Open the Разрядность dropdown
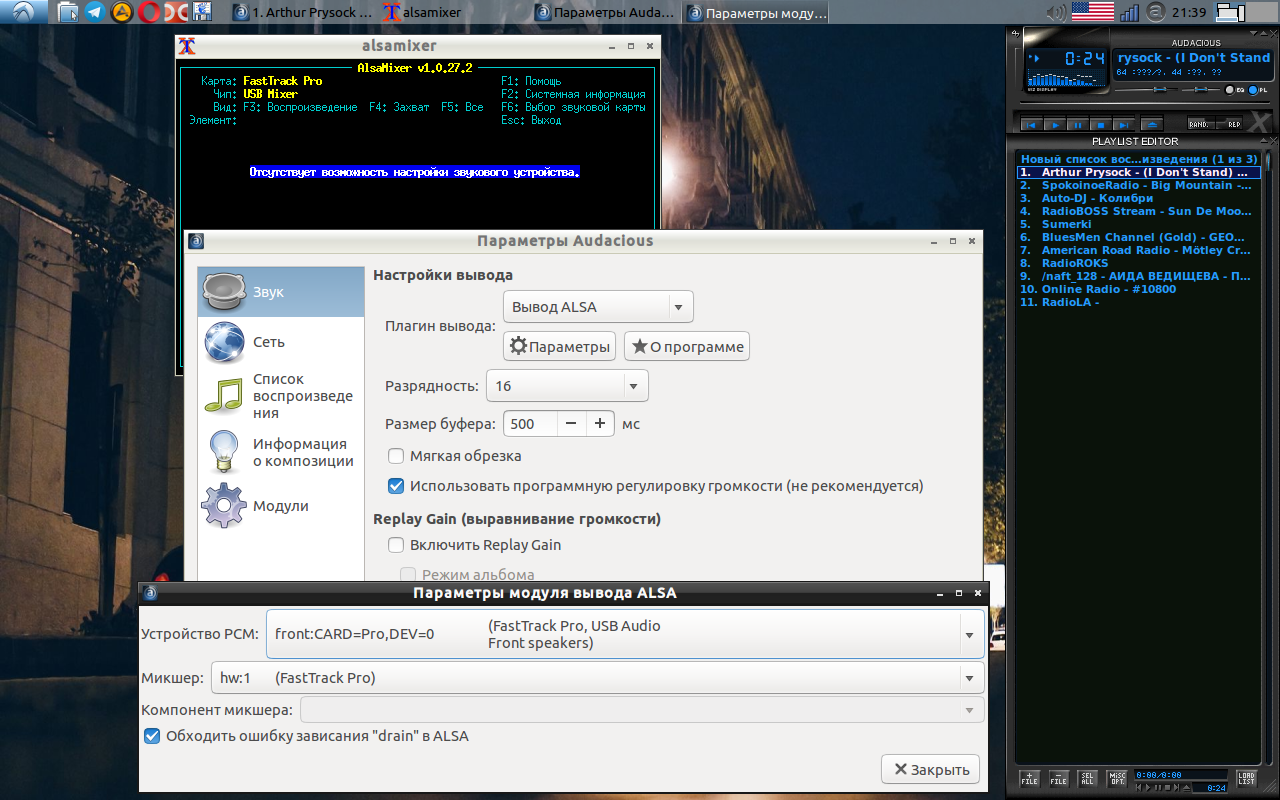The image size is (1280, 800). (567, 386)
